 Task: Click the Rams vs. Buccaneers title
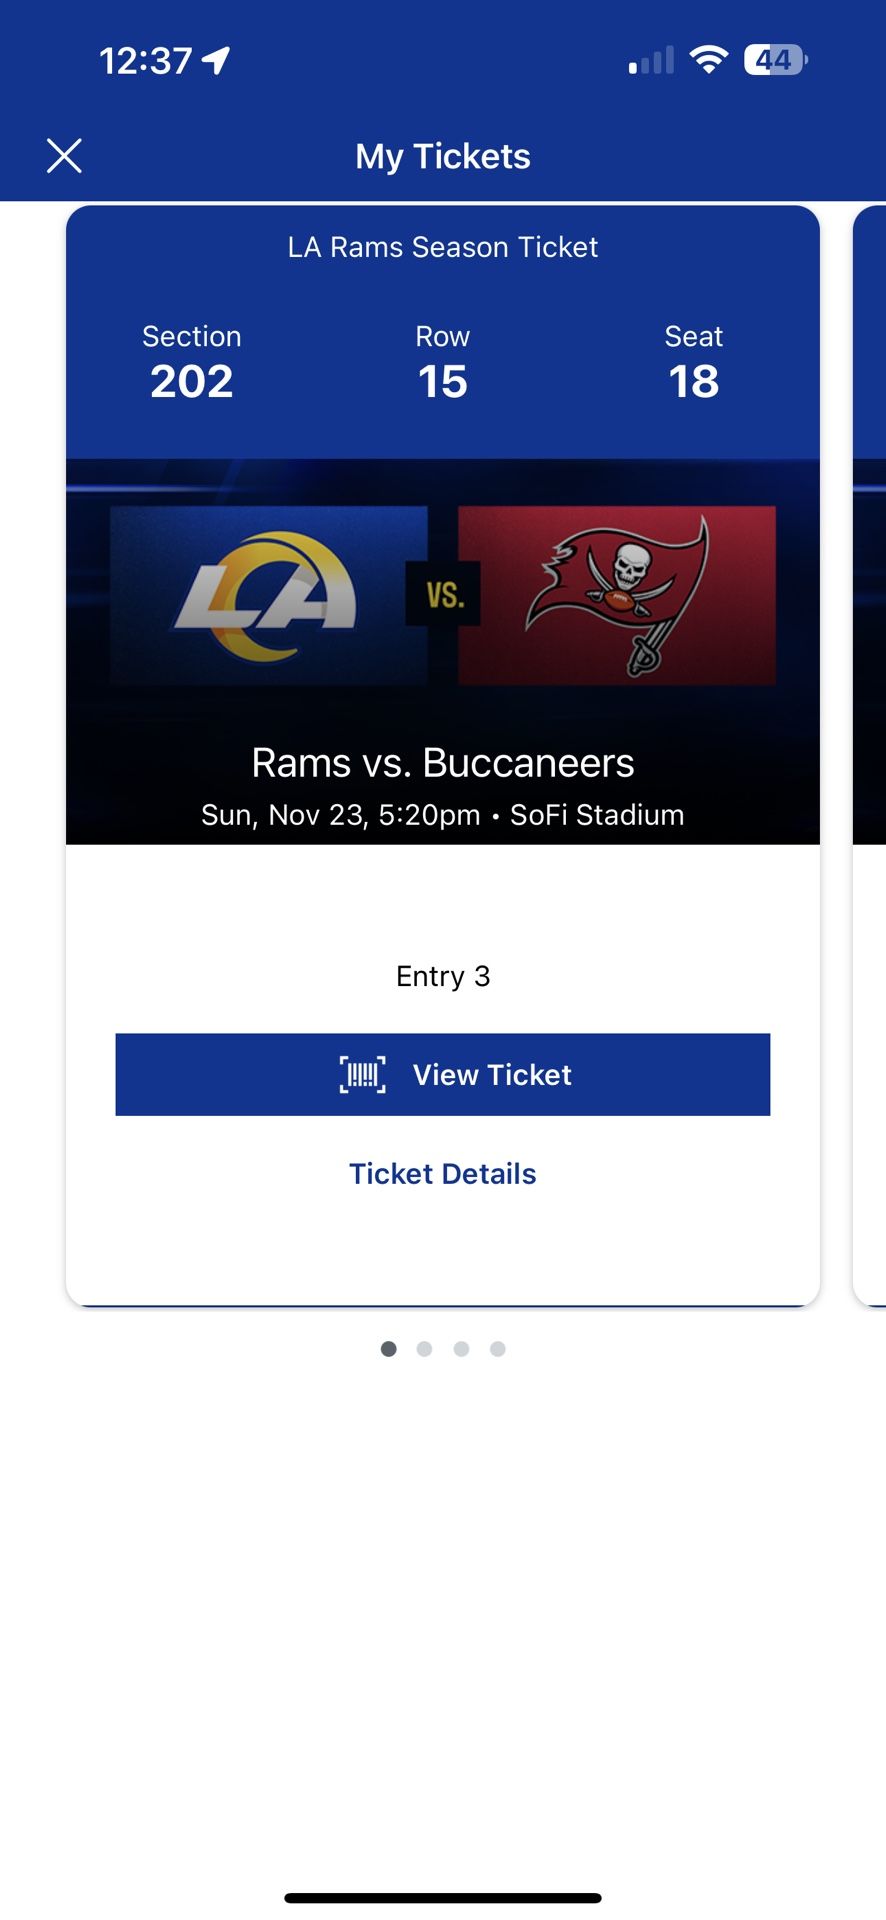coord(443,762)
